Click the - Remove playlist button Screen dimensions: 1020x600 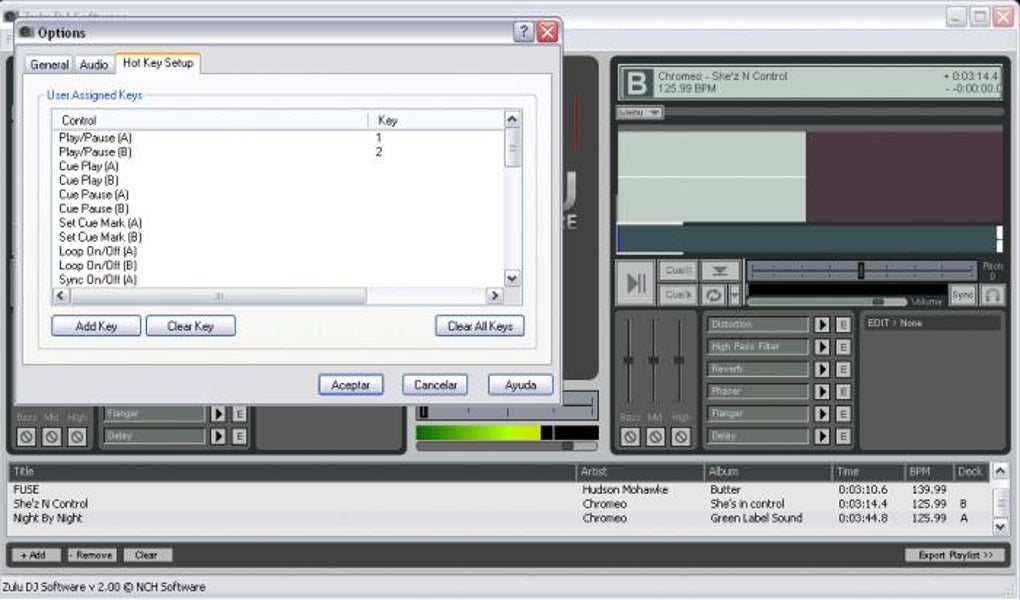tap(92, 555)
